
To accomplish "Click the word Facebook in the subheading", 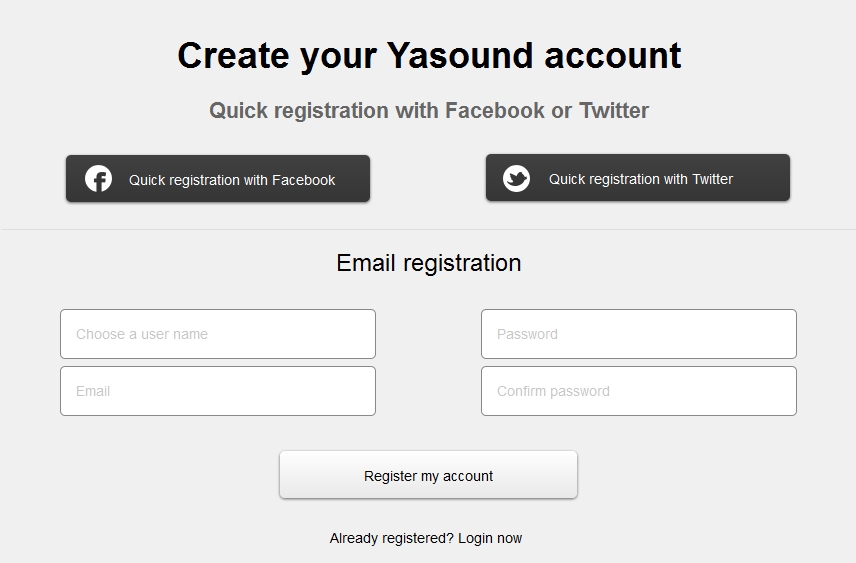I will pos(495,110).
